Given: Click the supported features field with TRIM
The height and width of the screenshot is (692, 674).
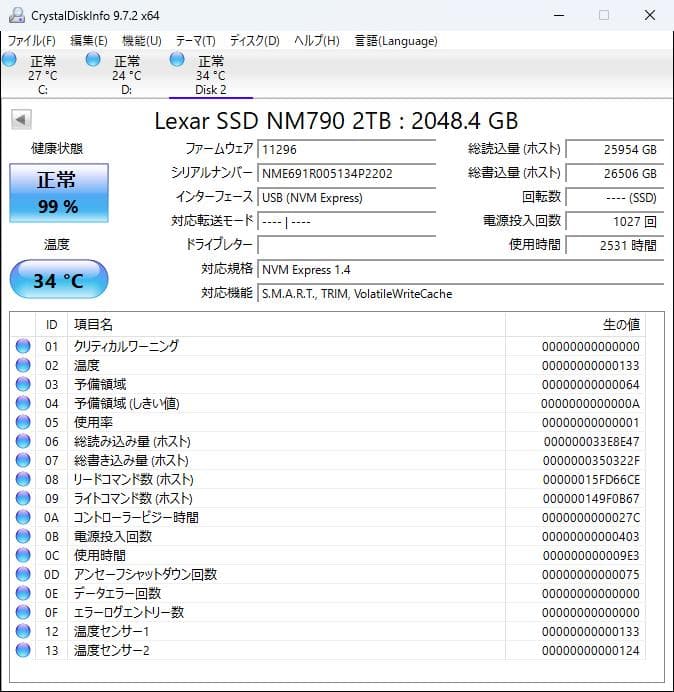Looking at the screenshot, I should pos(460,293).
